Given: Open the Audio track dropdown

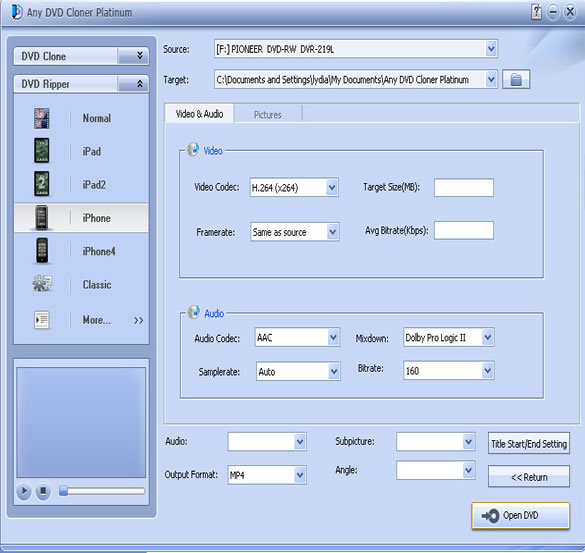Looking at the screenshot, I should pos(300,442).
